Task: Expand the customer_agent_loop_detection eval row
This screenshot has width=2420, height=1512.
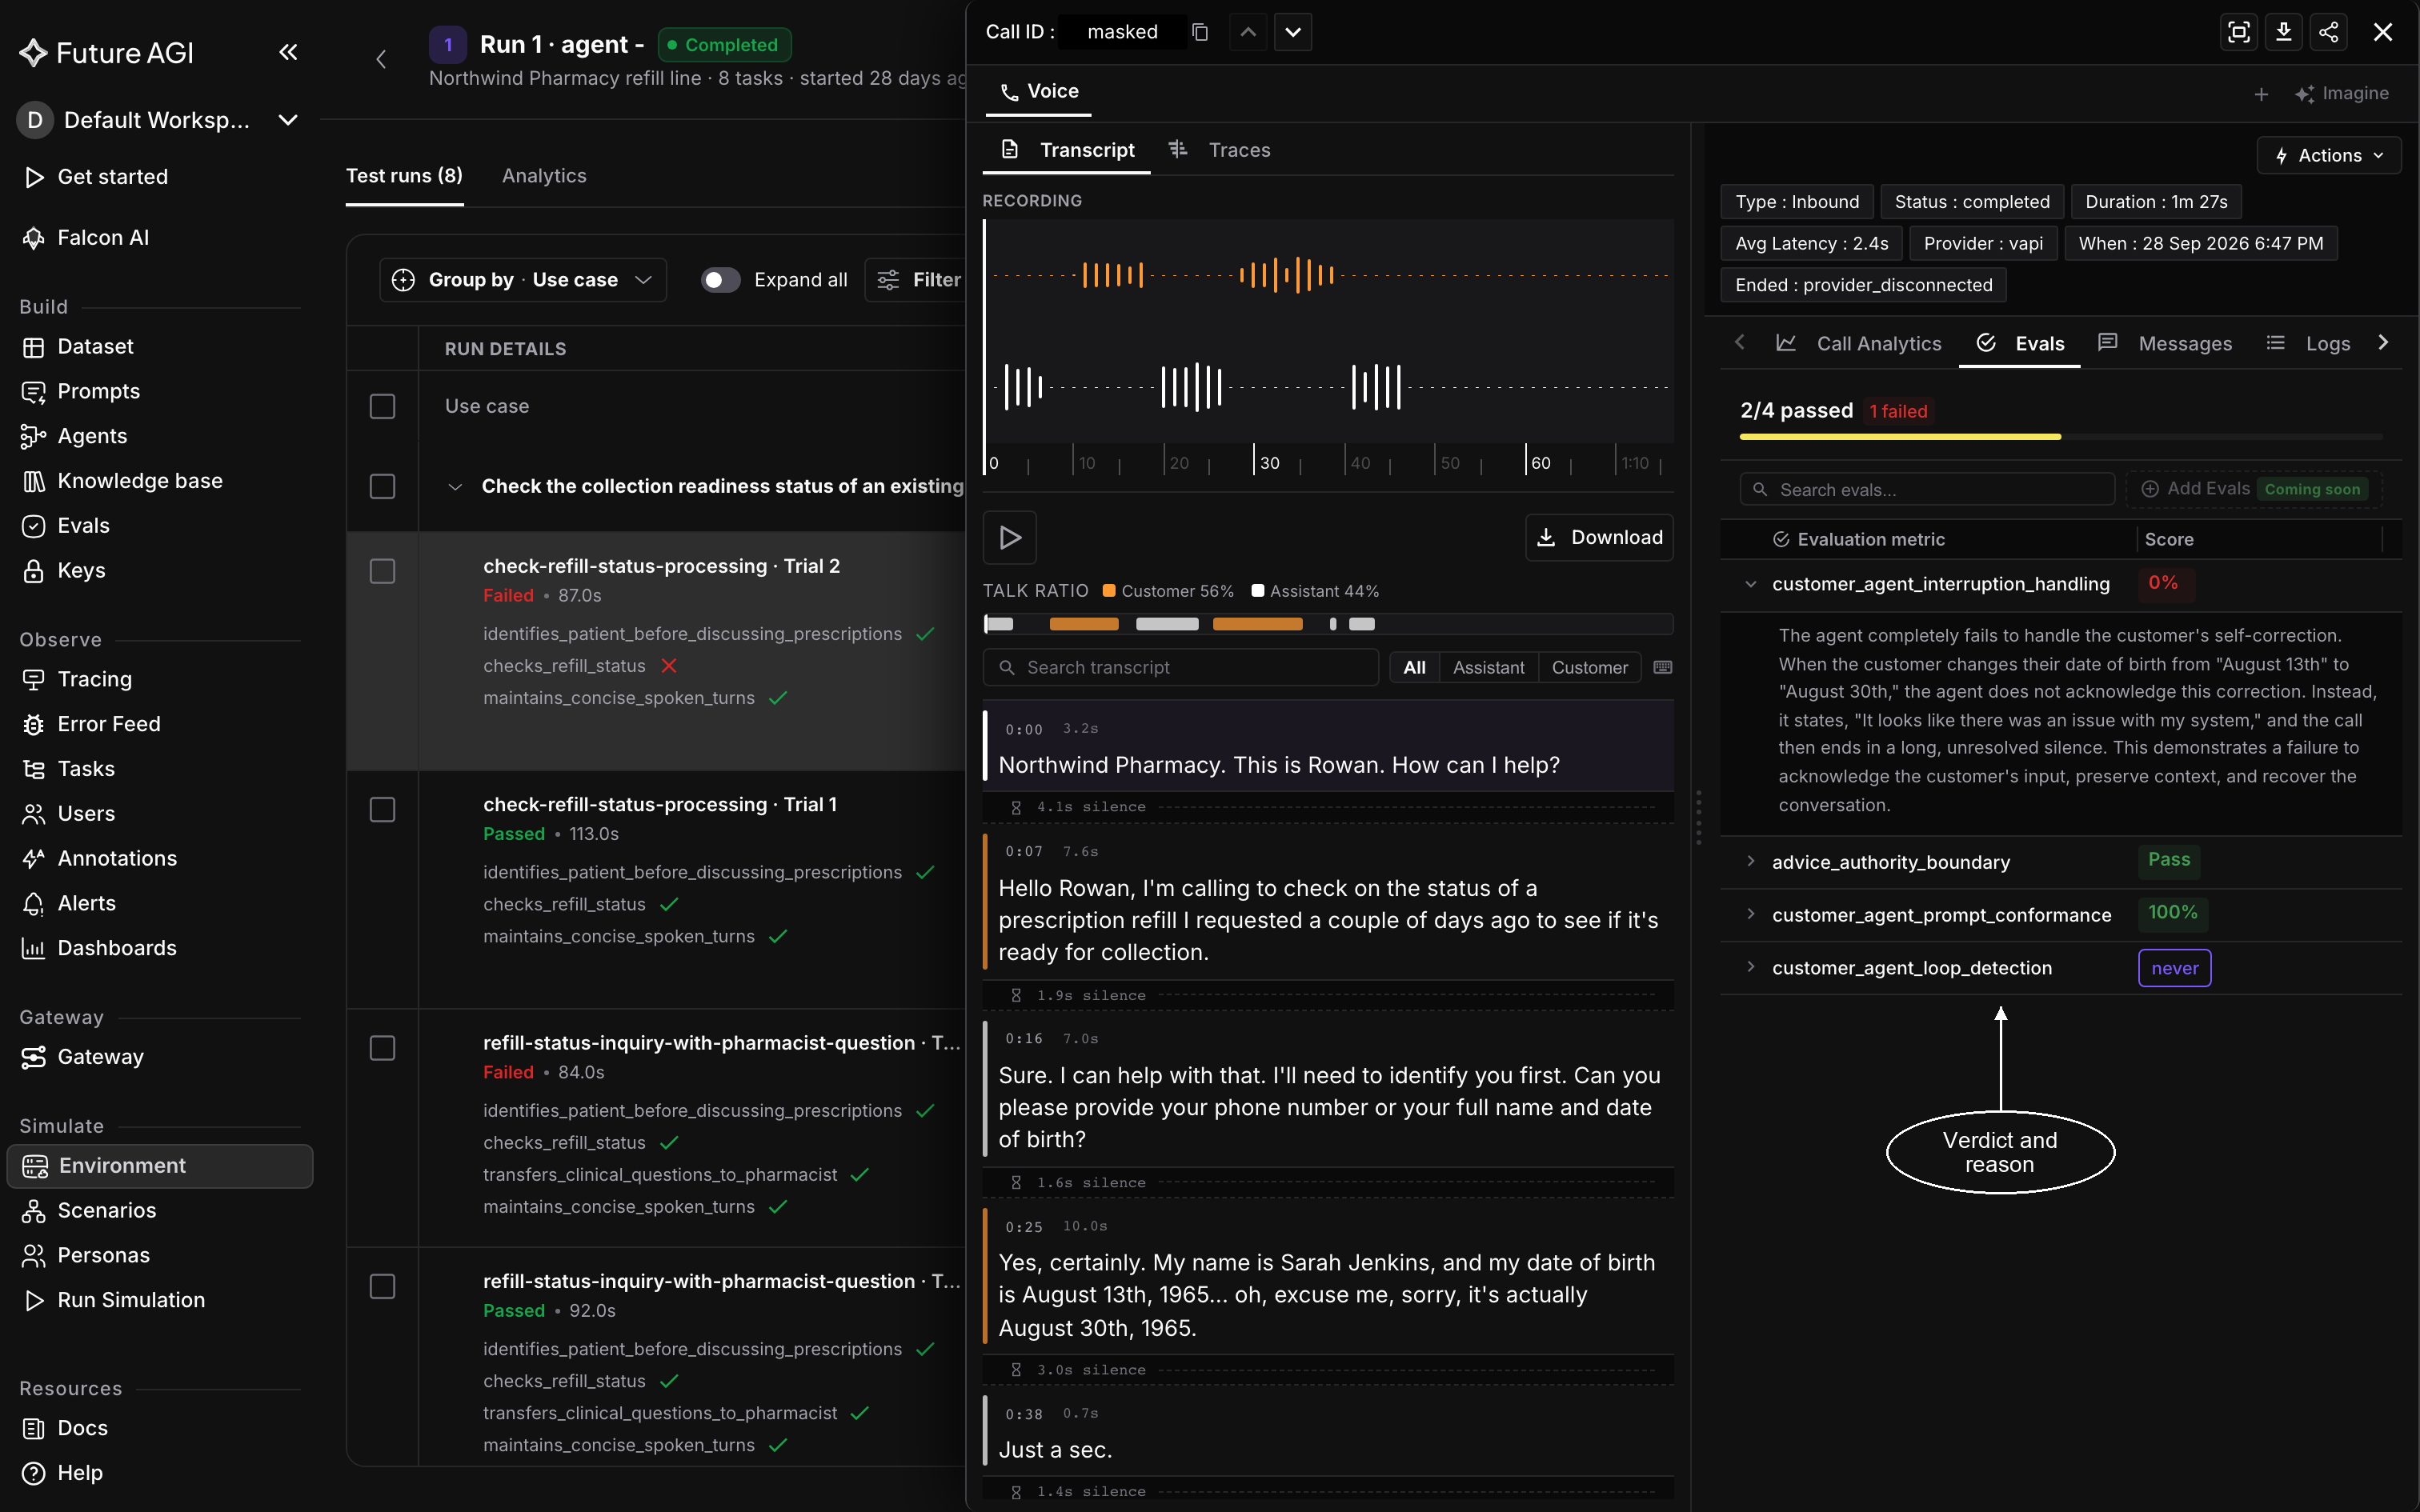Action: tap(1750, 967)
